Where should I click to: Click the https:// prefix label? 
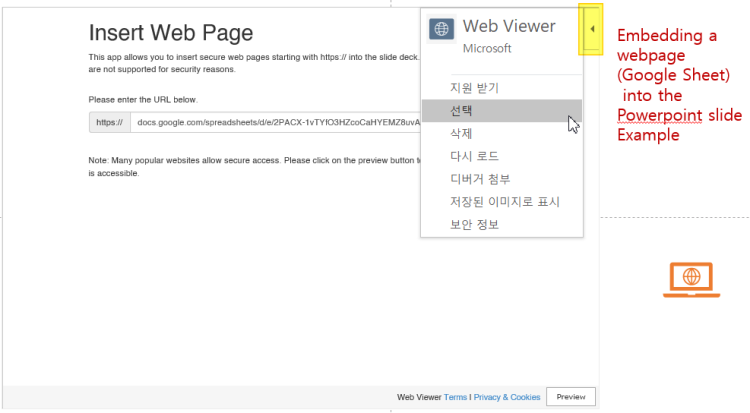pyautogui.click(x=110, y=123)
